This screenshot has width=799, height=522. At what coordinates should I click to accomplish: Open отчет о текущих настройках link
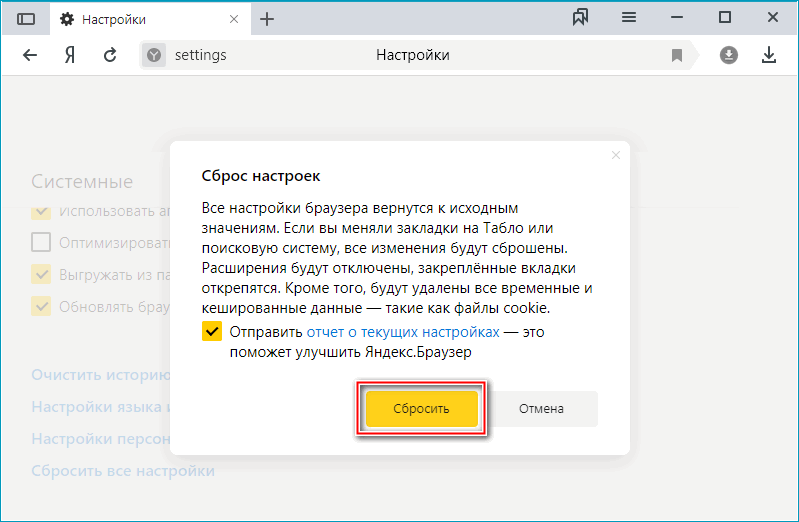coord(403,332)
